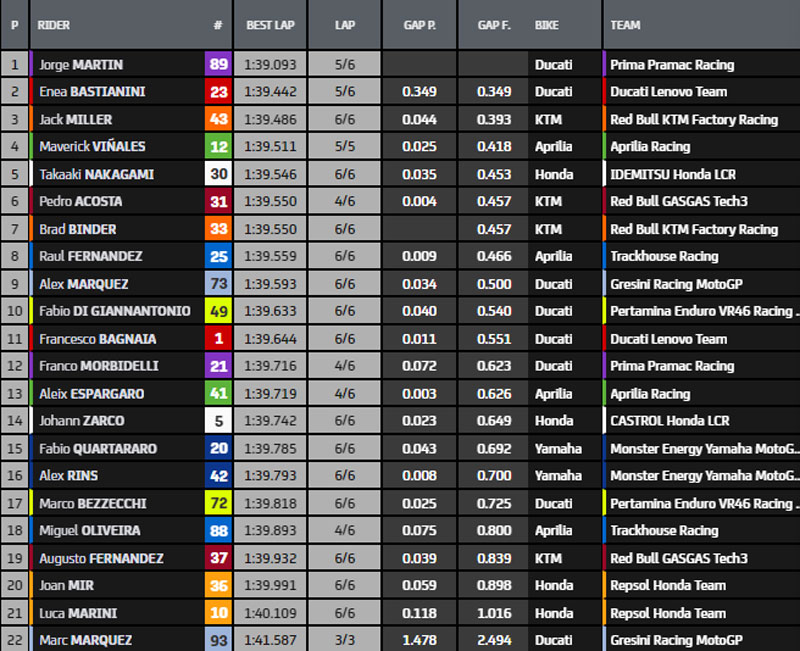Click on Pedro ACOSTA's rider name
Image resolution: width=800 pixels, height=651 pixels.
point(80,202)
